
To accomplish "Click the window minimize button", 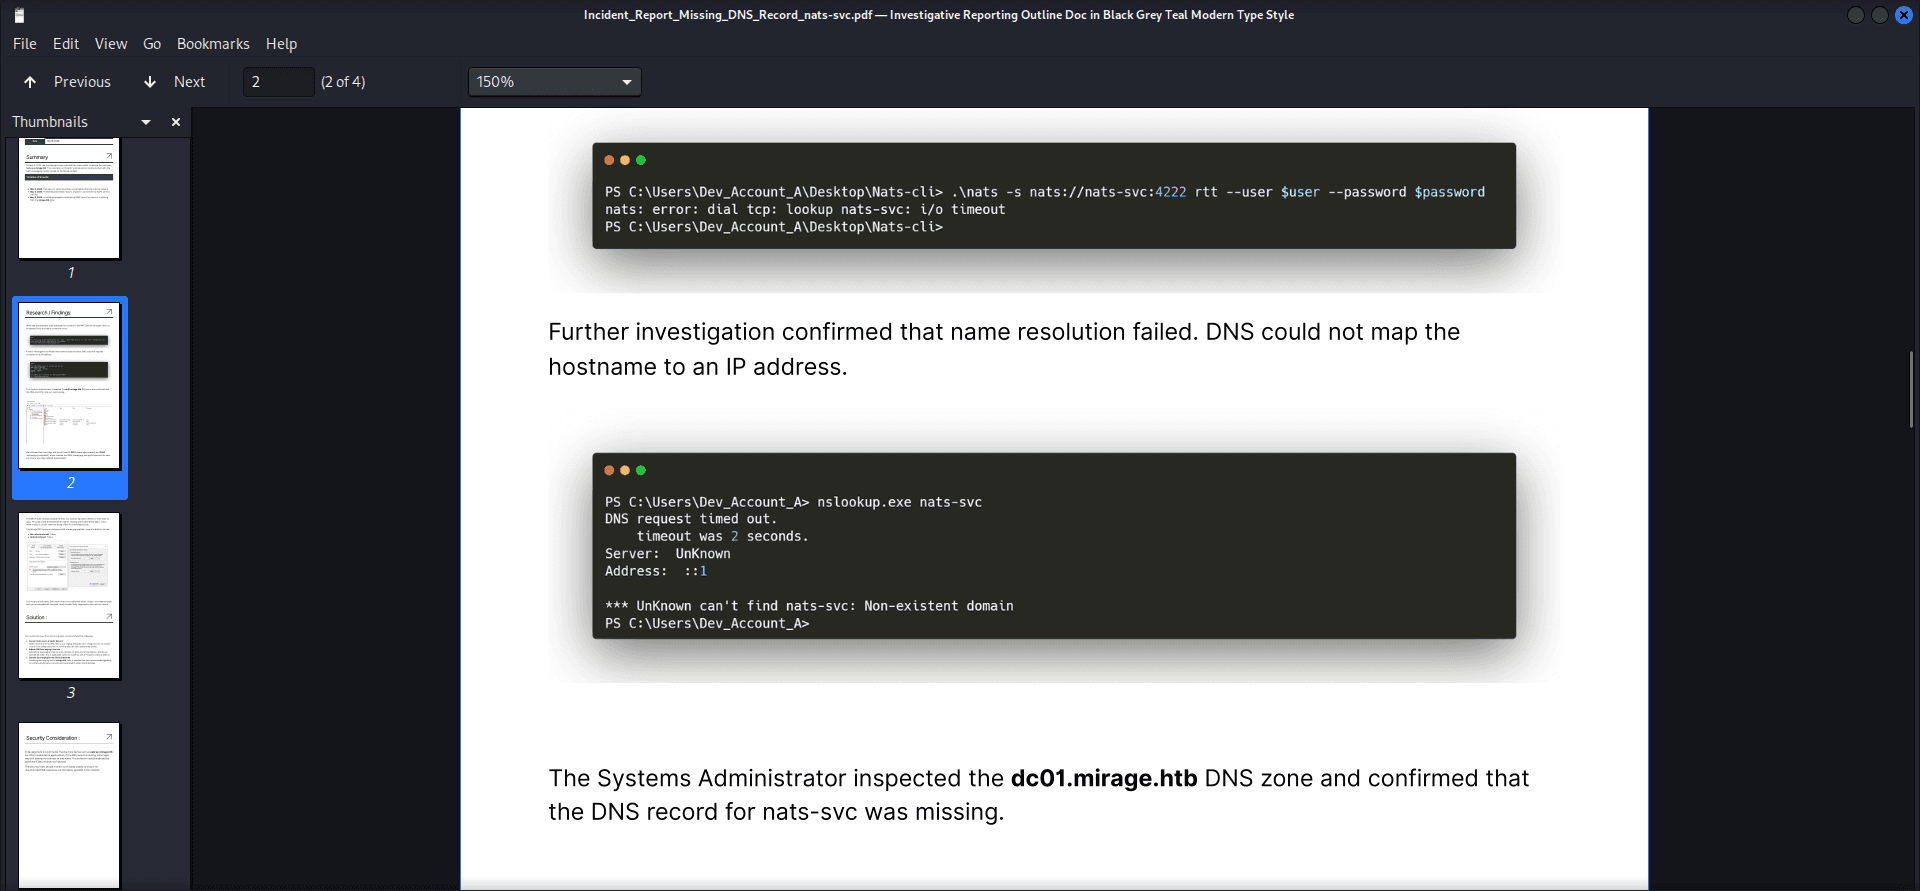I will coord(1856,15).
